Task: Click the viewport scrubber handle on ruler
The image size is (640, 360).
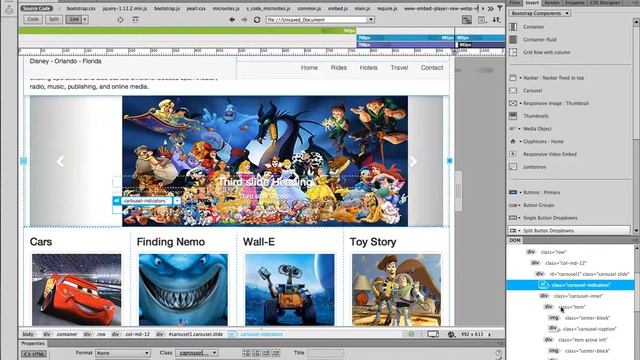Action: click(454, 52)
